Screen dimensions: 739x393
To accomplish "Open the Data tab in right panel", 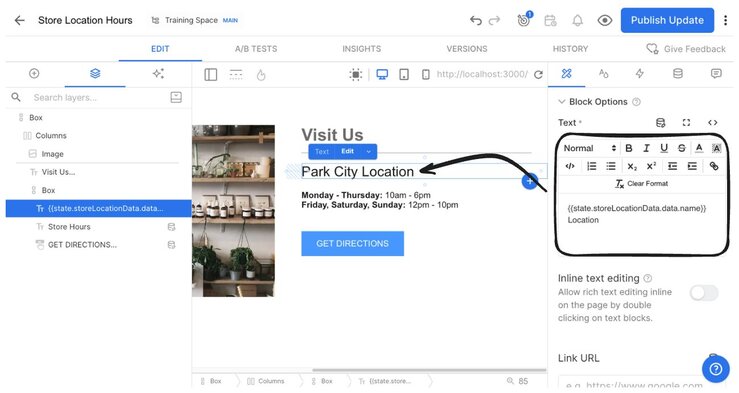I will [x=678, y=74].
